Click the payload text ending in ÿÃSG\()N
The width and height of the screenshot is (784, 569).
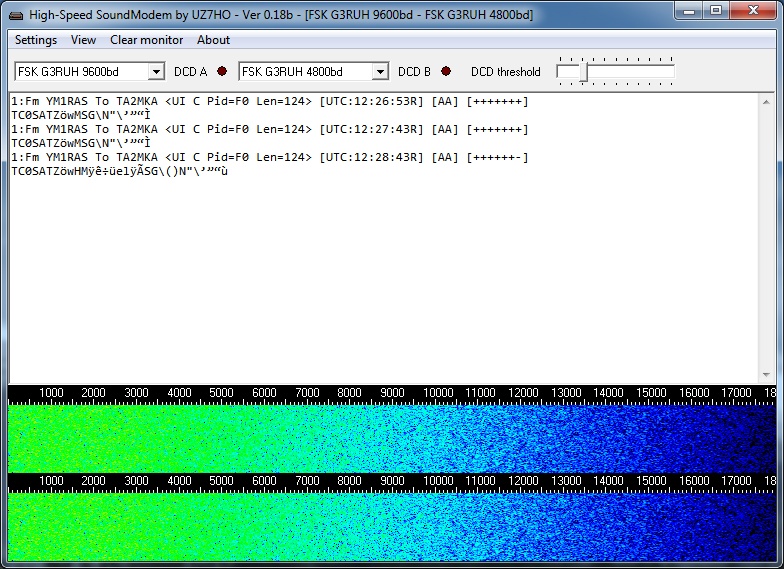click(x=120, y=172)
